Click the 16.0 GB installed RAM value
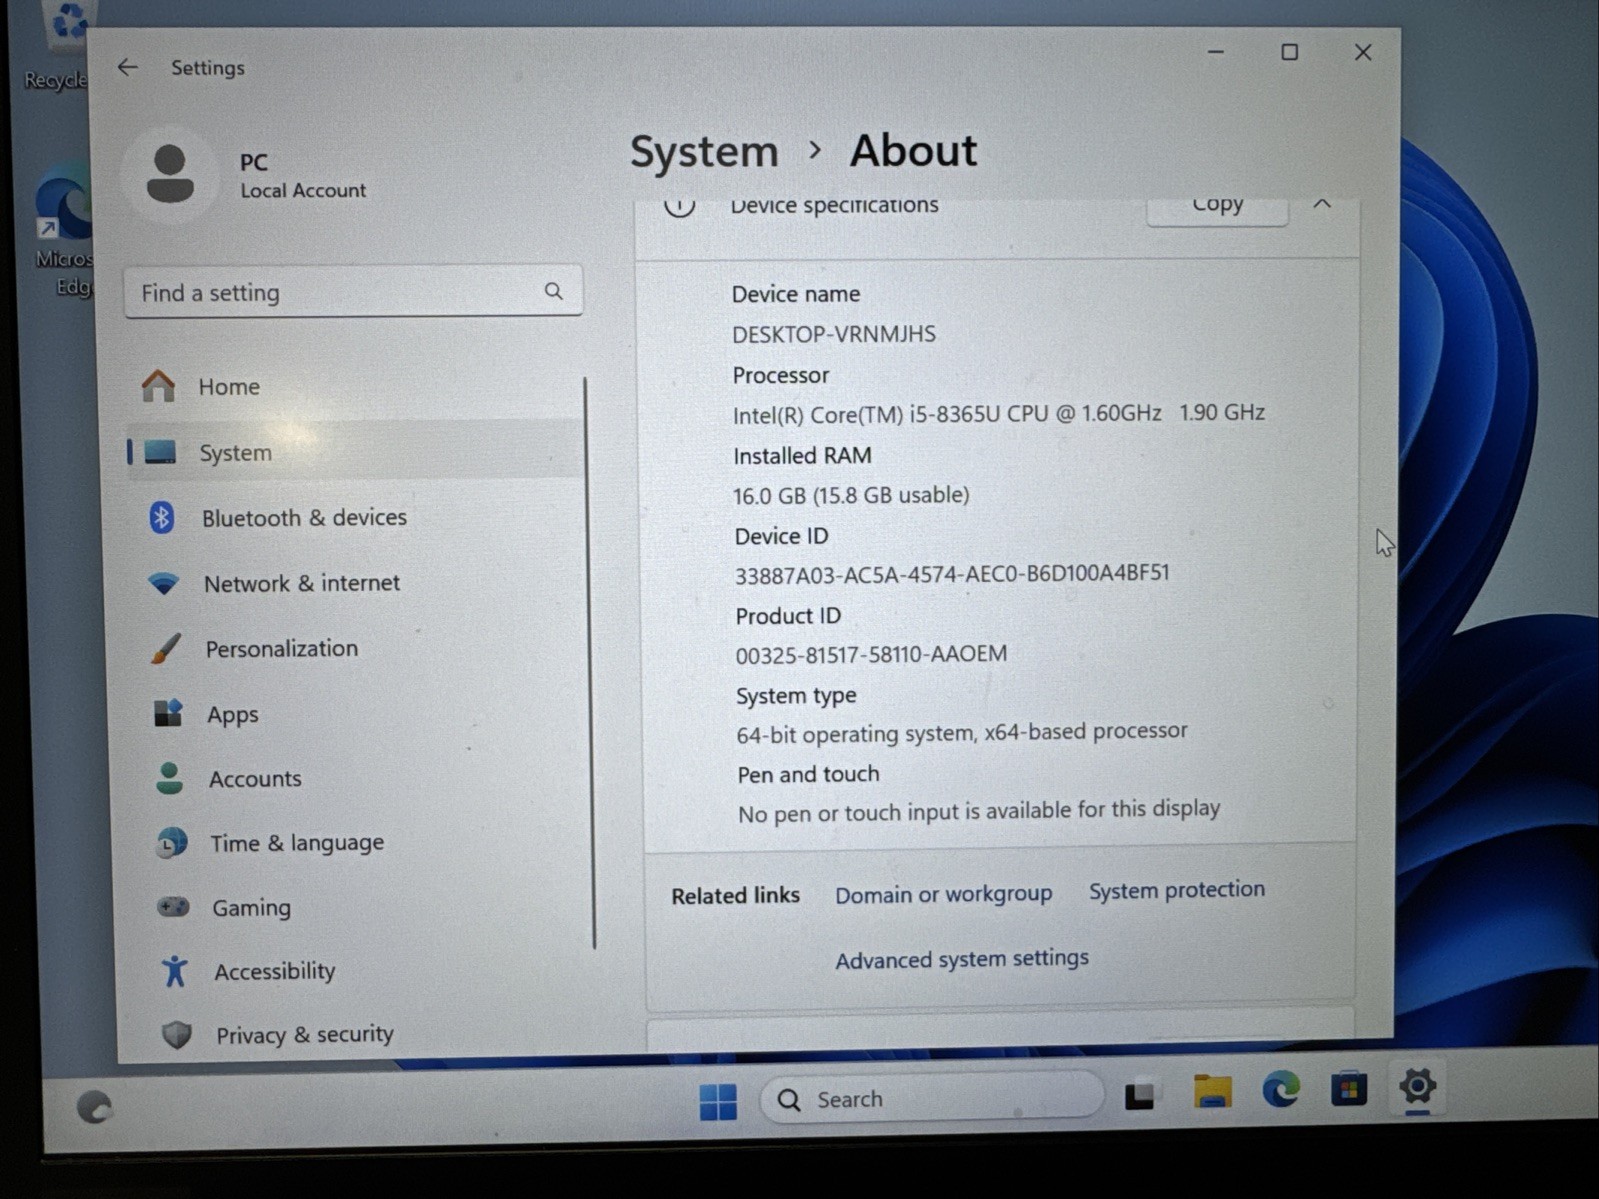This screenshot has width=1599, height=1199. coord(851,495)
